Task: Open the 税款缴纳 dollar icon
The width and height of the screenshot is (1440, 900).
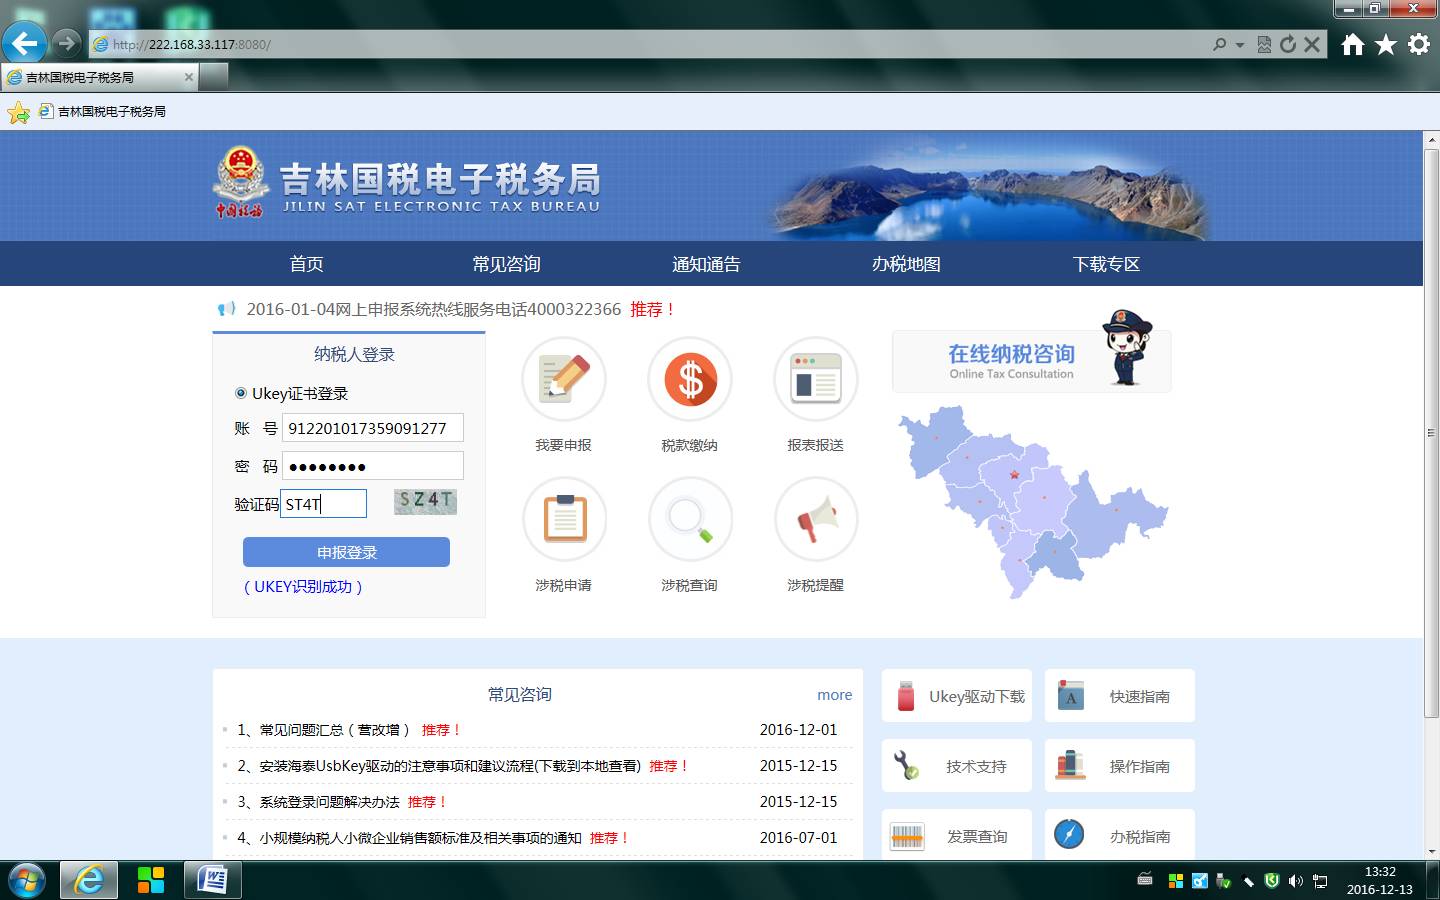Action: tap(690, 380)
